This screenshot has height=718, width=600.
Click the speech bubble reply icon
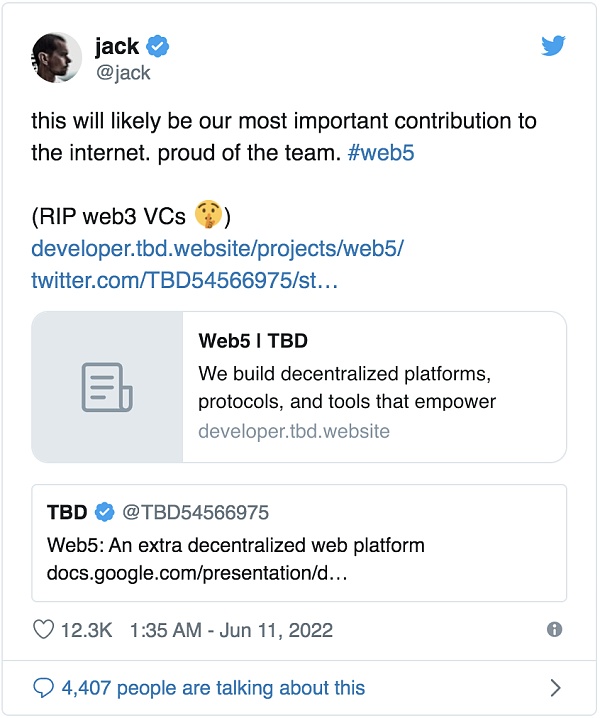44,688
